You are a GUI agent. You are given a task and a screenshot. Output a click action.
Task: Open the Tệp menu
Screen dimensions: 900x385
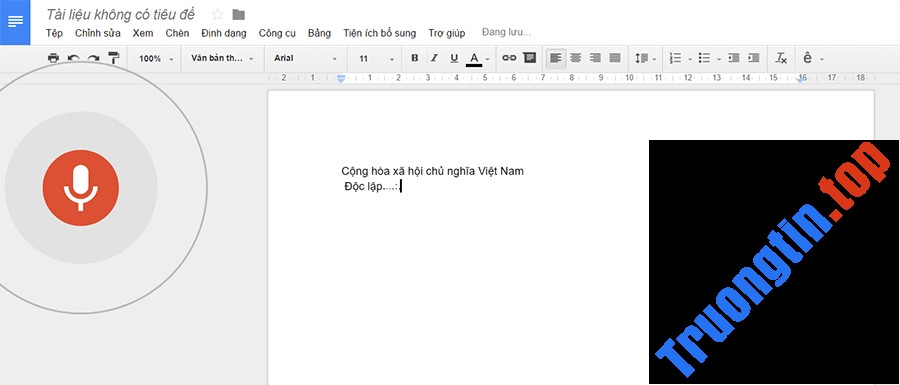pyautogui.click(x=55, y=33)
